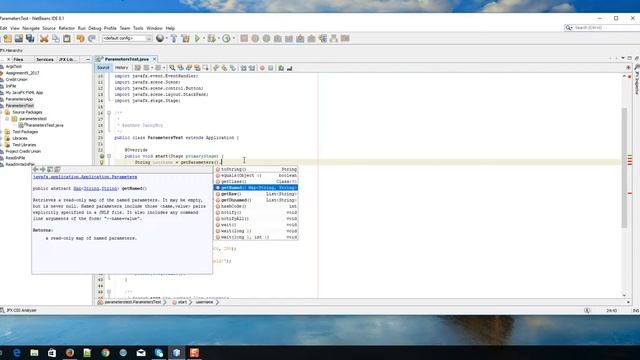Click the Save All toolbar icon
This screenshot has width=640, height=360.
click(30, 38)
